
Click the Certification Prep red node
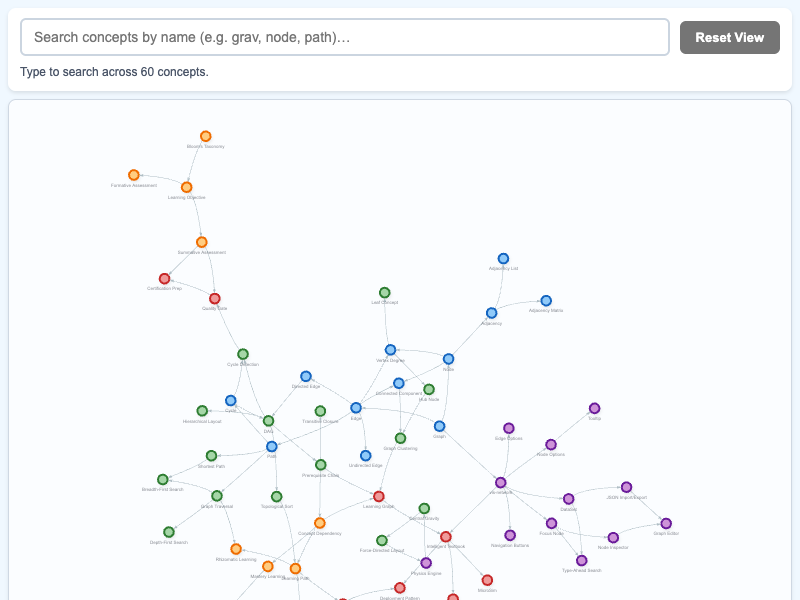pyautogui.click(x=164, y=279)
